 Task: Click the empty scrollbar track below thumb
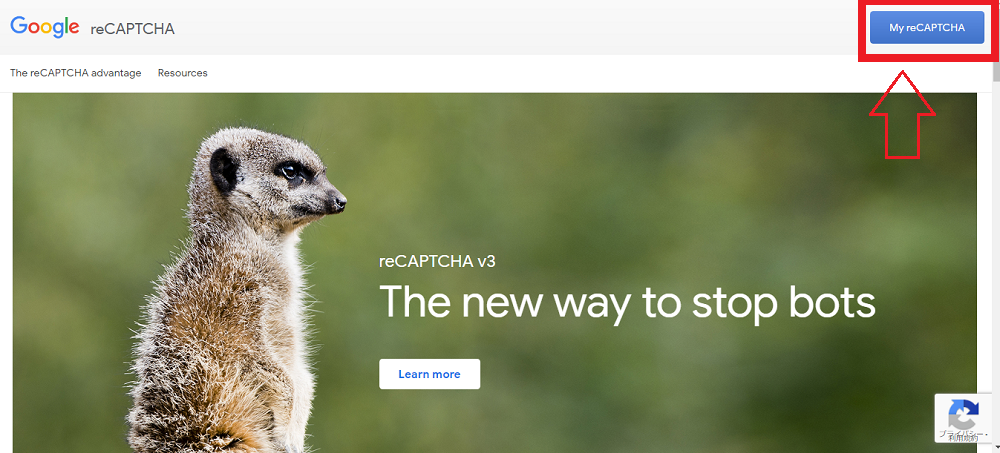996,255
